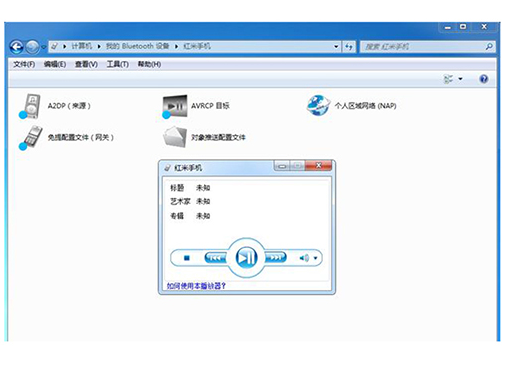510x370 pixels.
Task: Click the Back navigation arrow
Action: (17, 47)
